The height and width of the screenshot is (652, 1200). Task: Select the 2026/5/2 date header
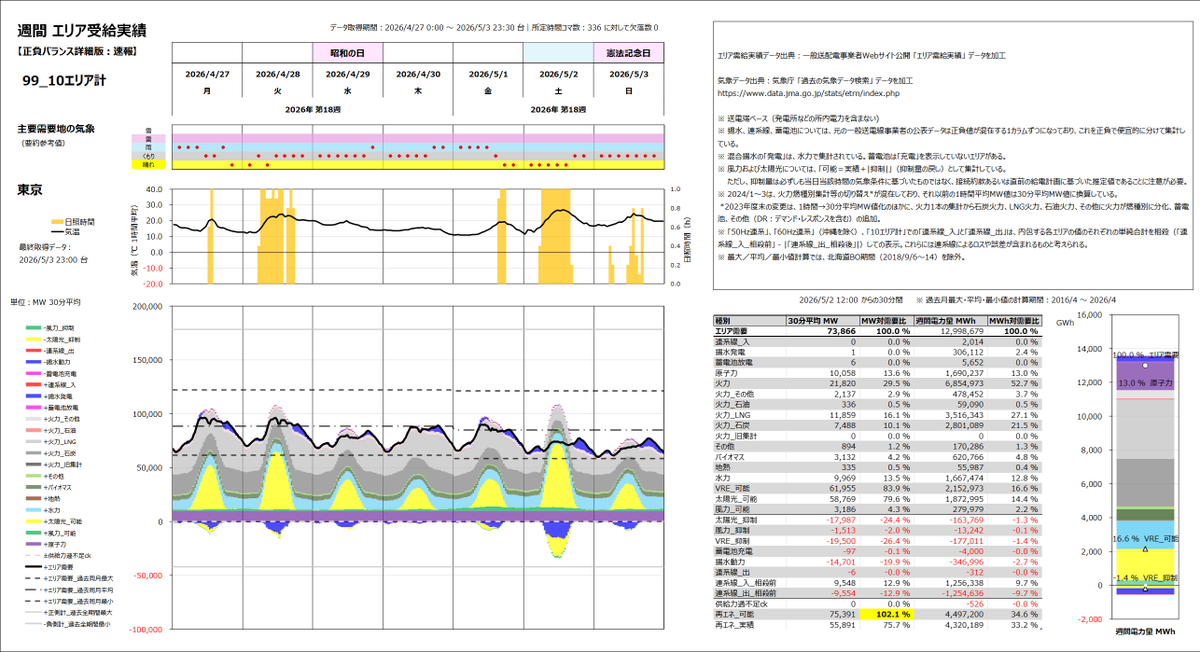(558, 74)
